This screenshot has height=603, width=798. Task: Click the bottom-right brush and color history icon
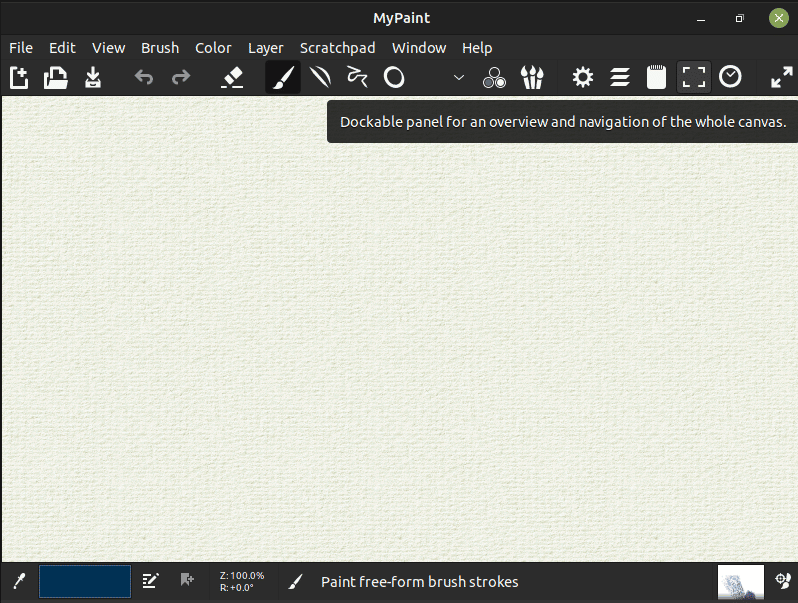tap(783, 581)
